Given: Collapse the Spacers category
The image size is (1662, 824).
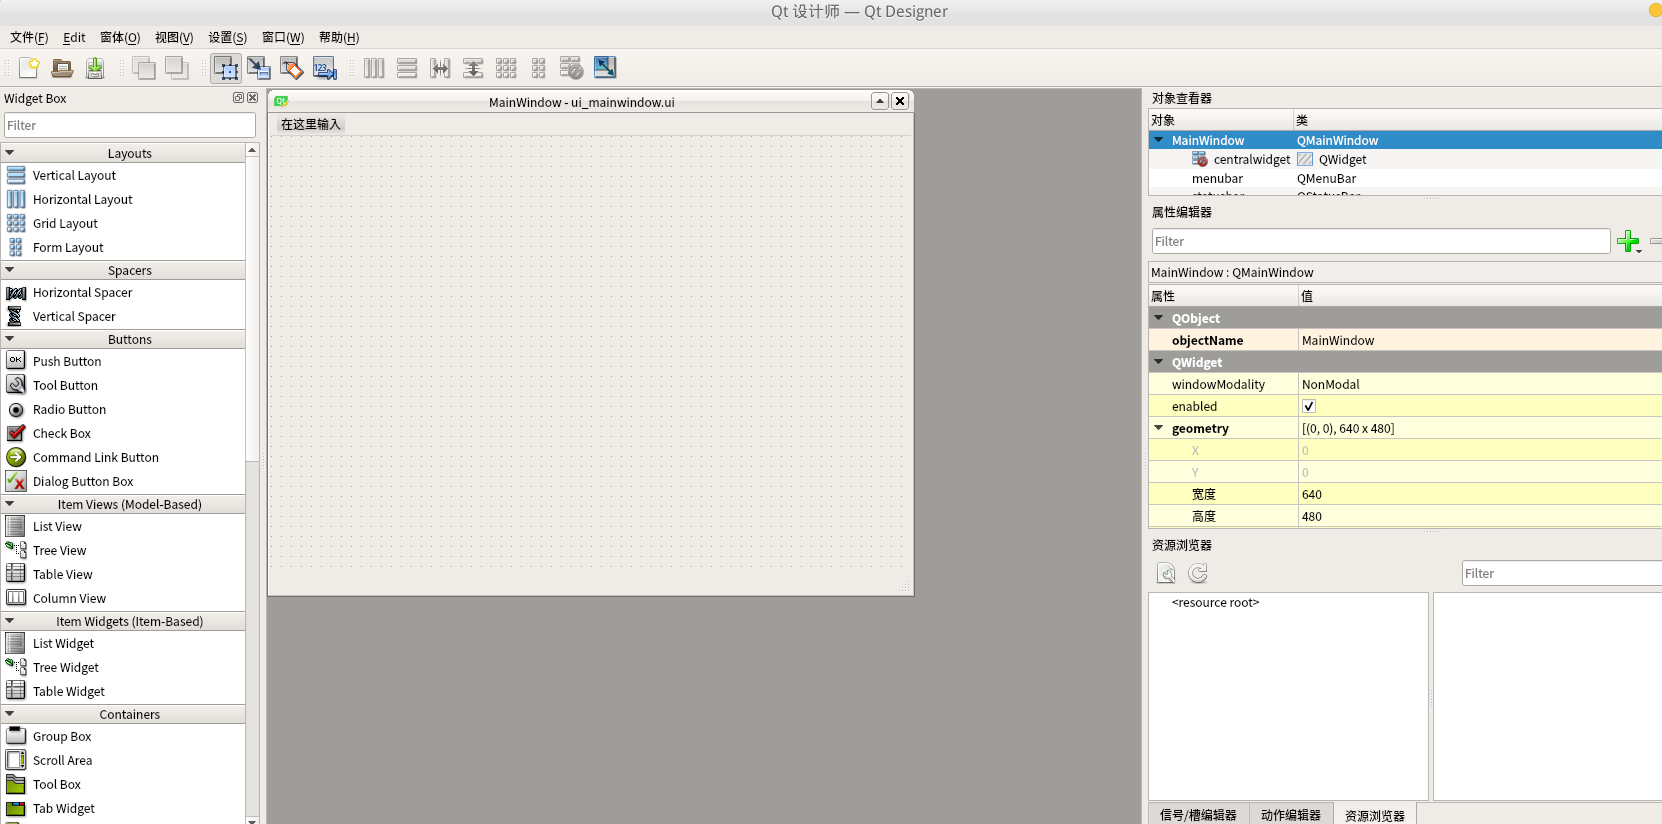Looking at the screenshot, I should 9,270.
